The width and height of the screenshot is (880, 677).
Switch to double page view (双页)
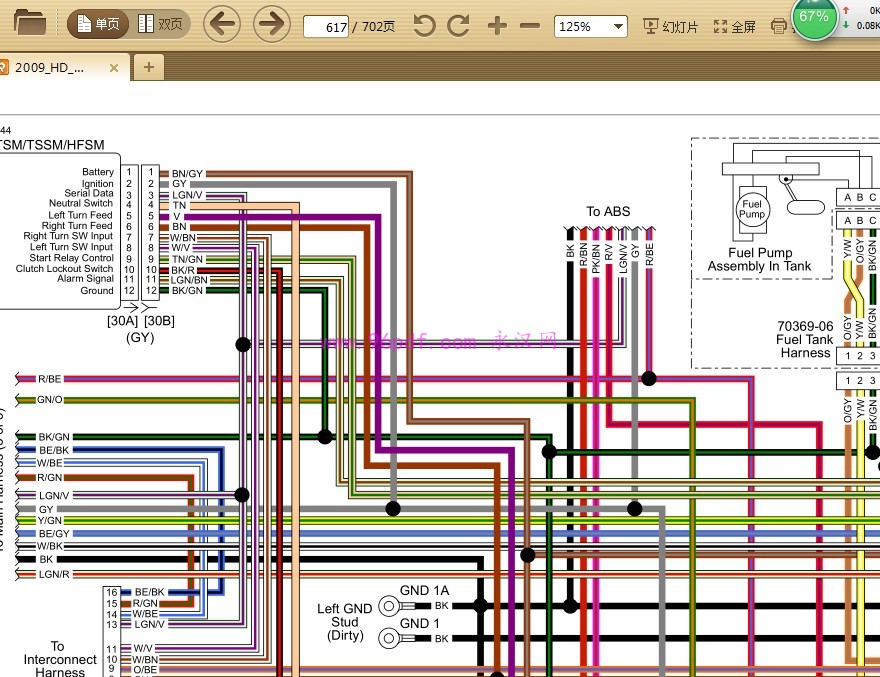(161, 24)
